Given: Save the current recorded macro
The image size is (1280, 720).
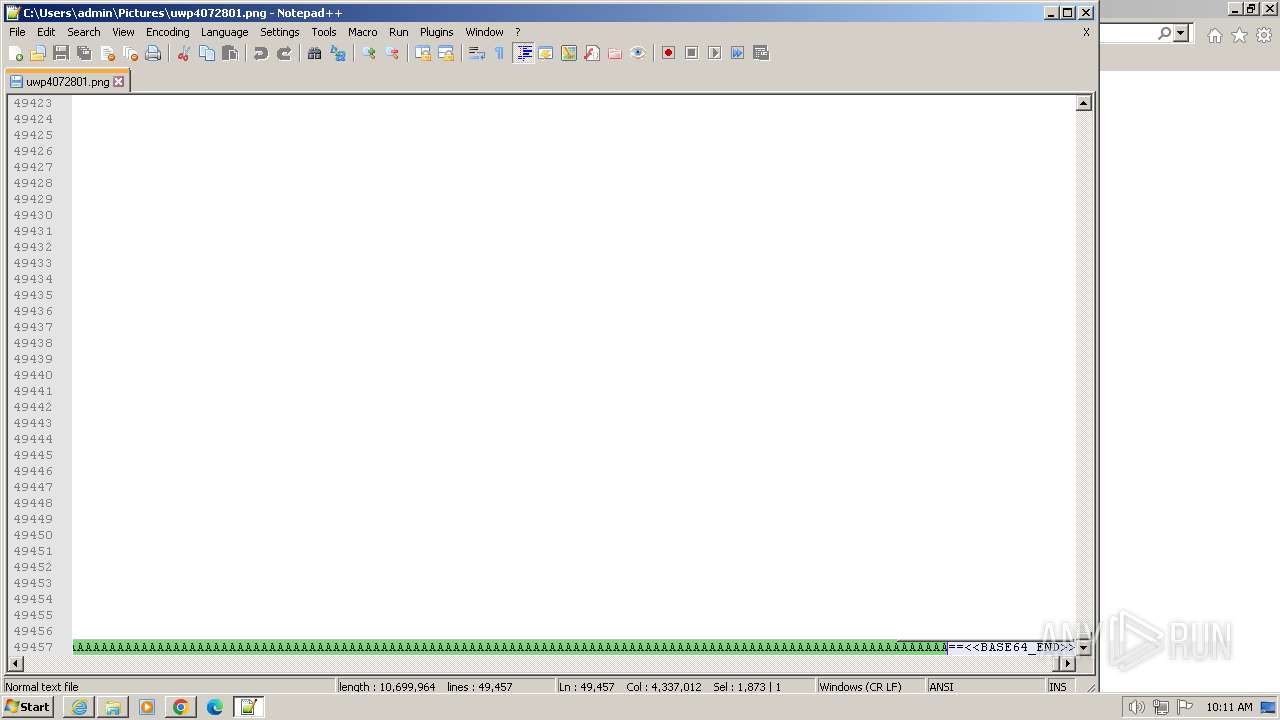Looking at the screenshot, I should (x=761, y=53).
